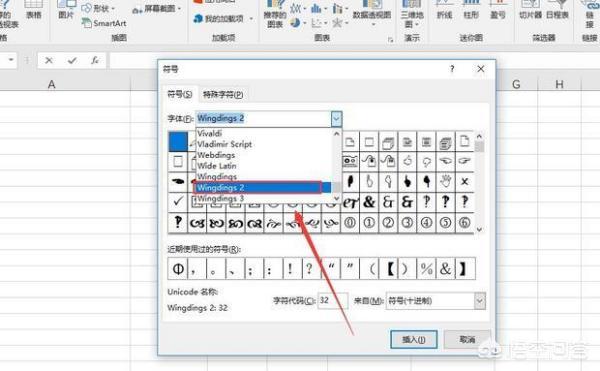
Task: Choose the open hand symbol
Action: coord(445,181)
